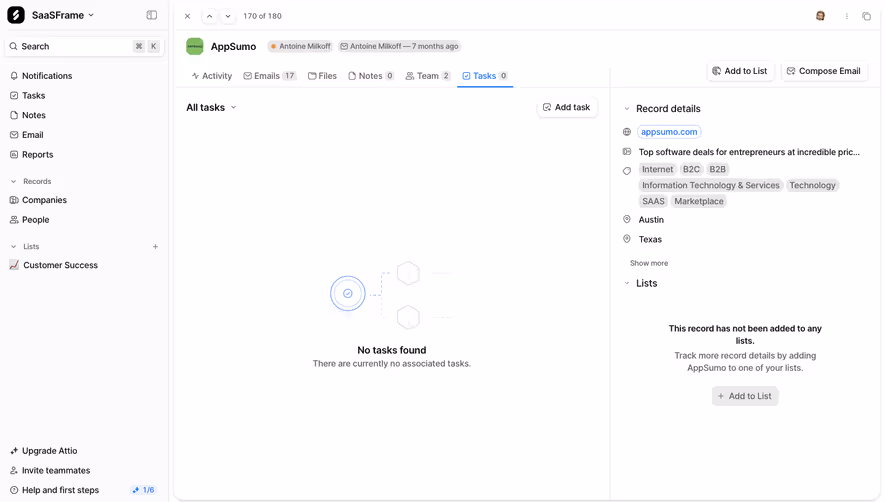Go to next record with down arrow
The height and width of the screenshot is (502, 885).
pyautogui.click(x=227, y=16)
